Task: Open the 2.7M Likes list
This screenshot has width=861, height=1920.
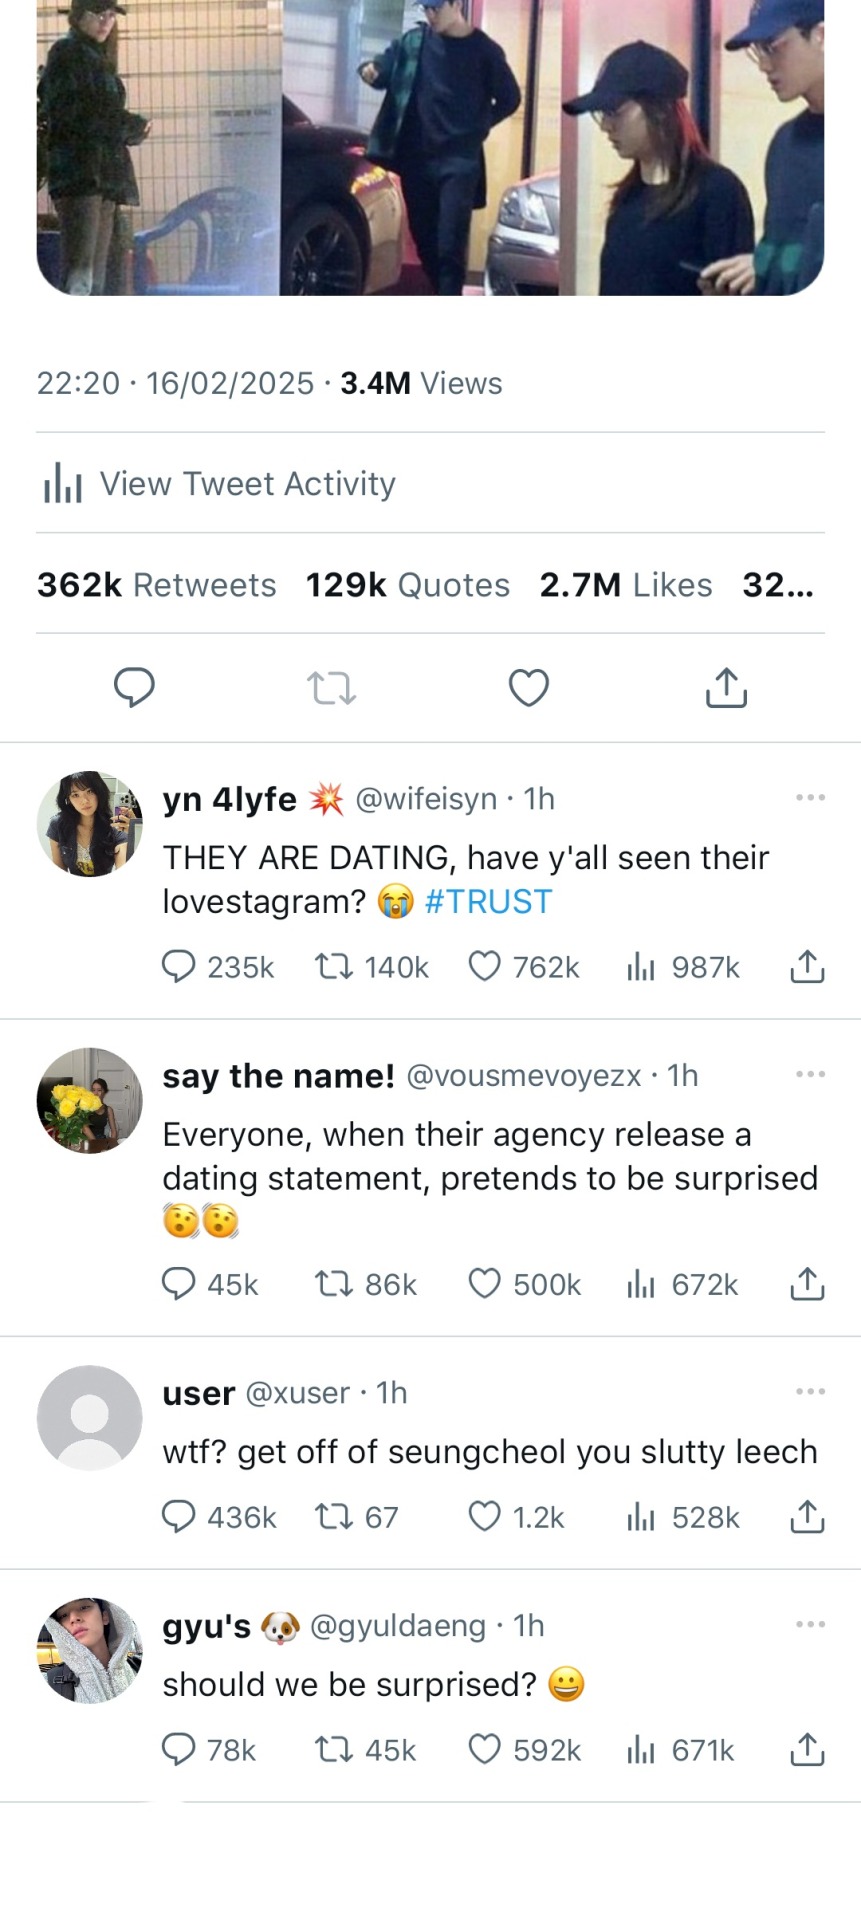Action: [626, 585]
